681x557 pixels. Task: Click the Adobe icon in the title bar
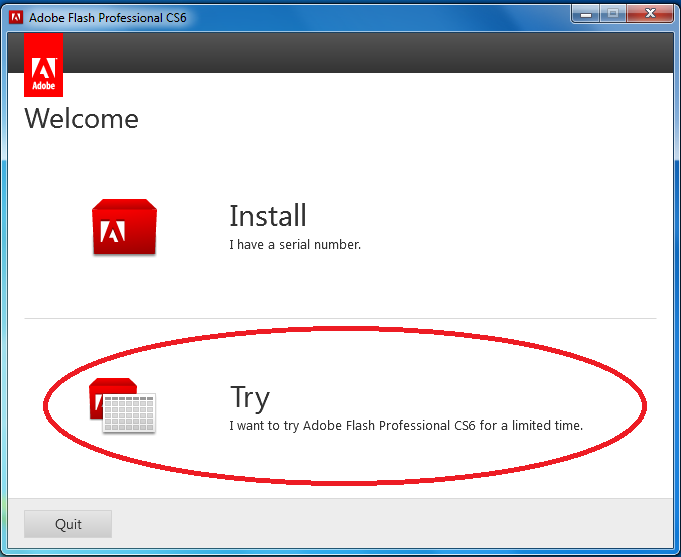click(16, 17)
